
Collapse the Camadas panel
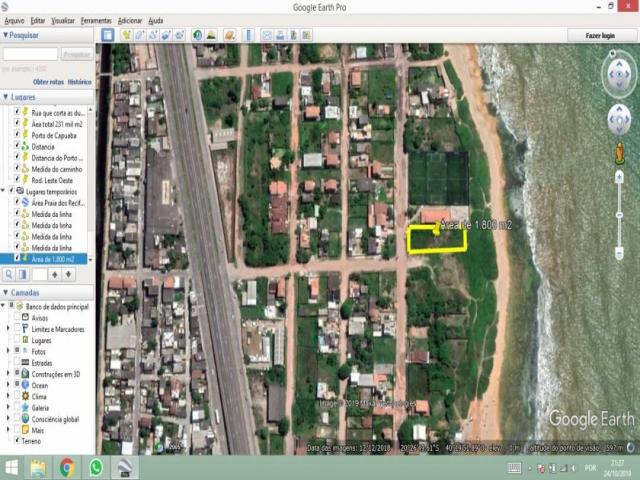(5, 292)
